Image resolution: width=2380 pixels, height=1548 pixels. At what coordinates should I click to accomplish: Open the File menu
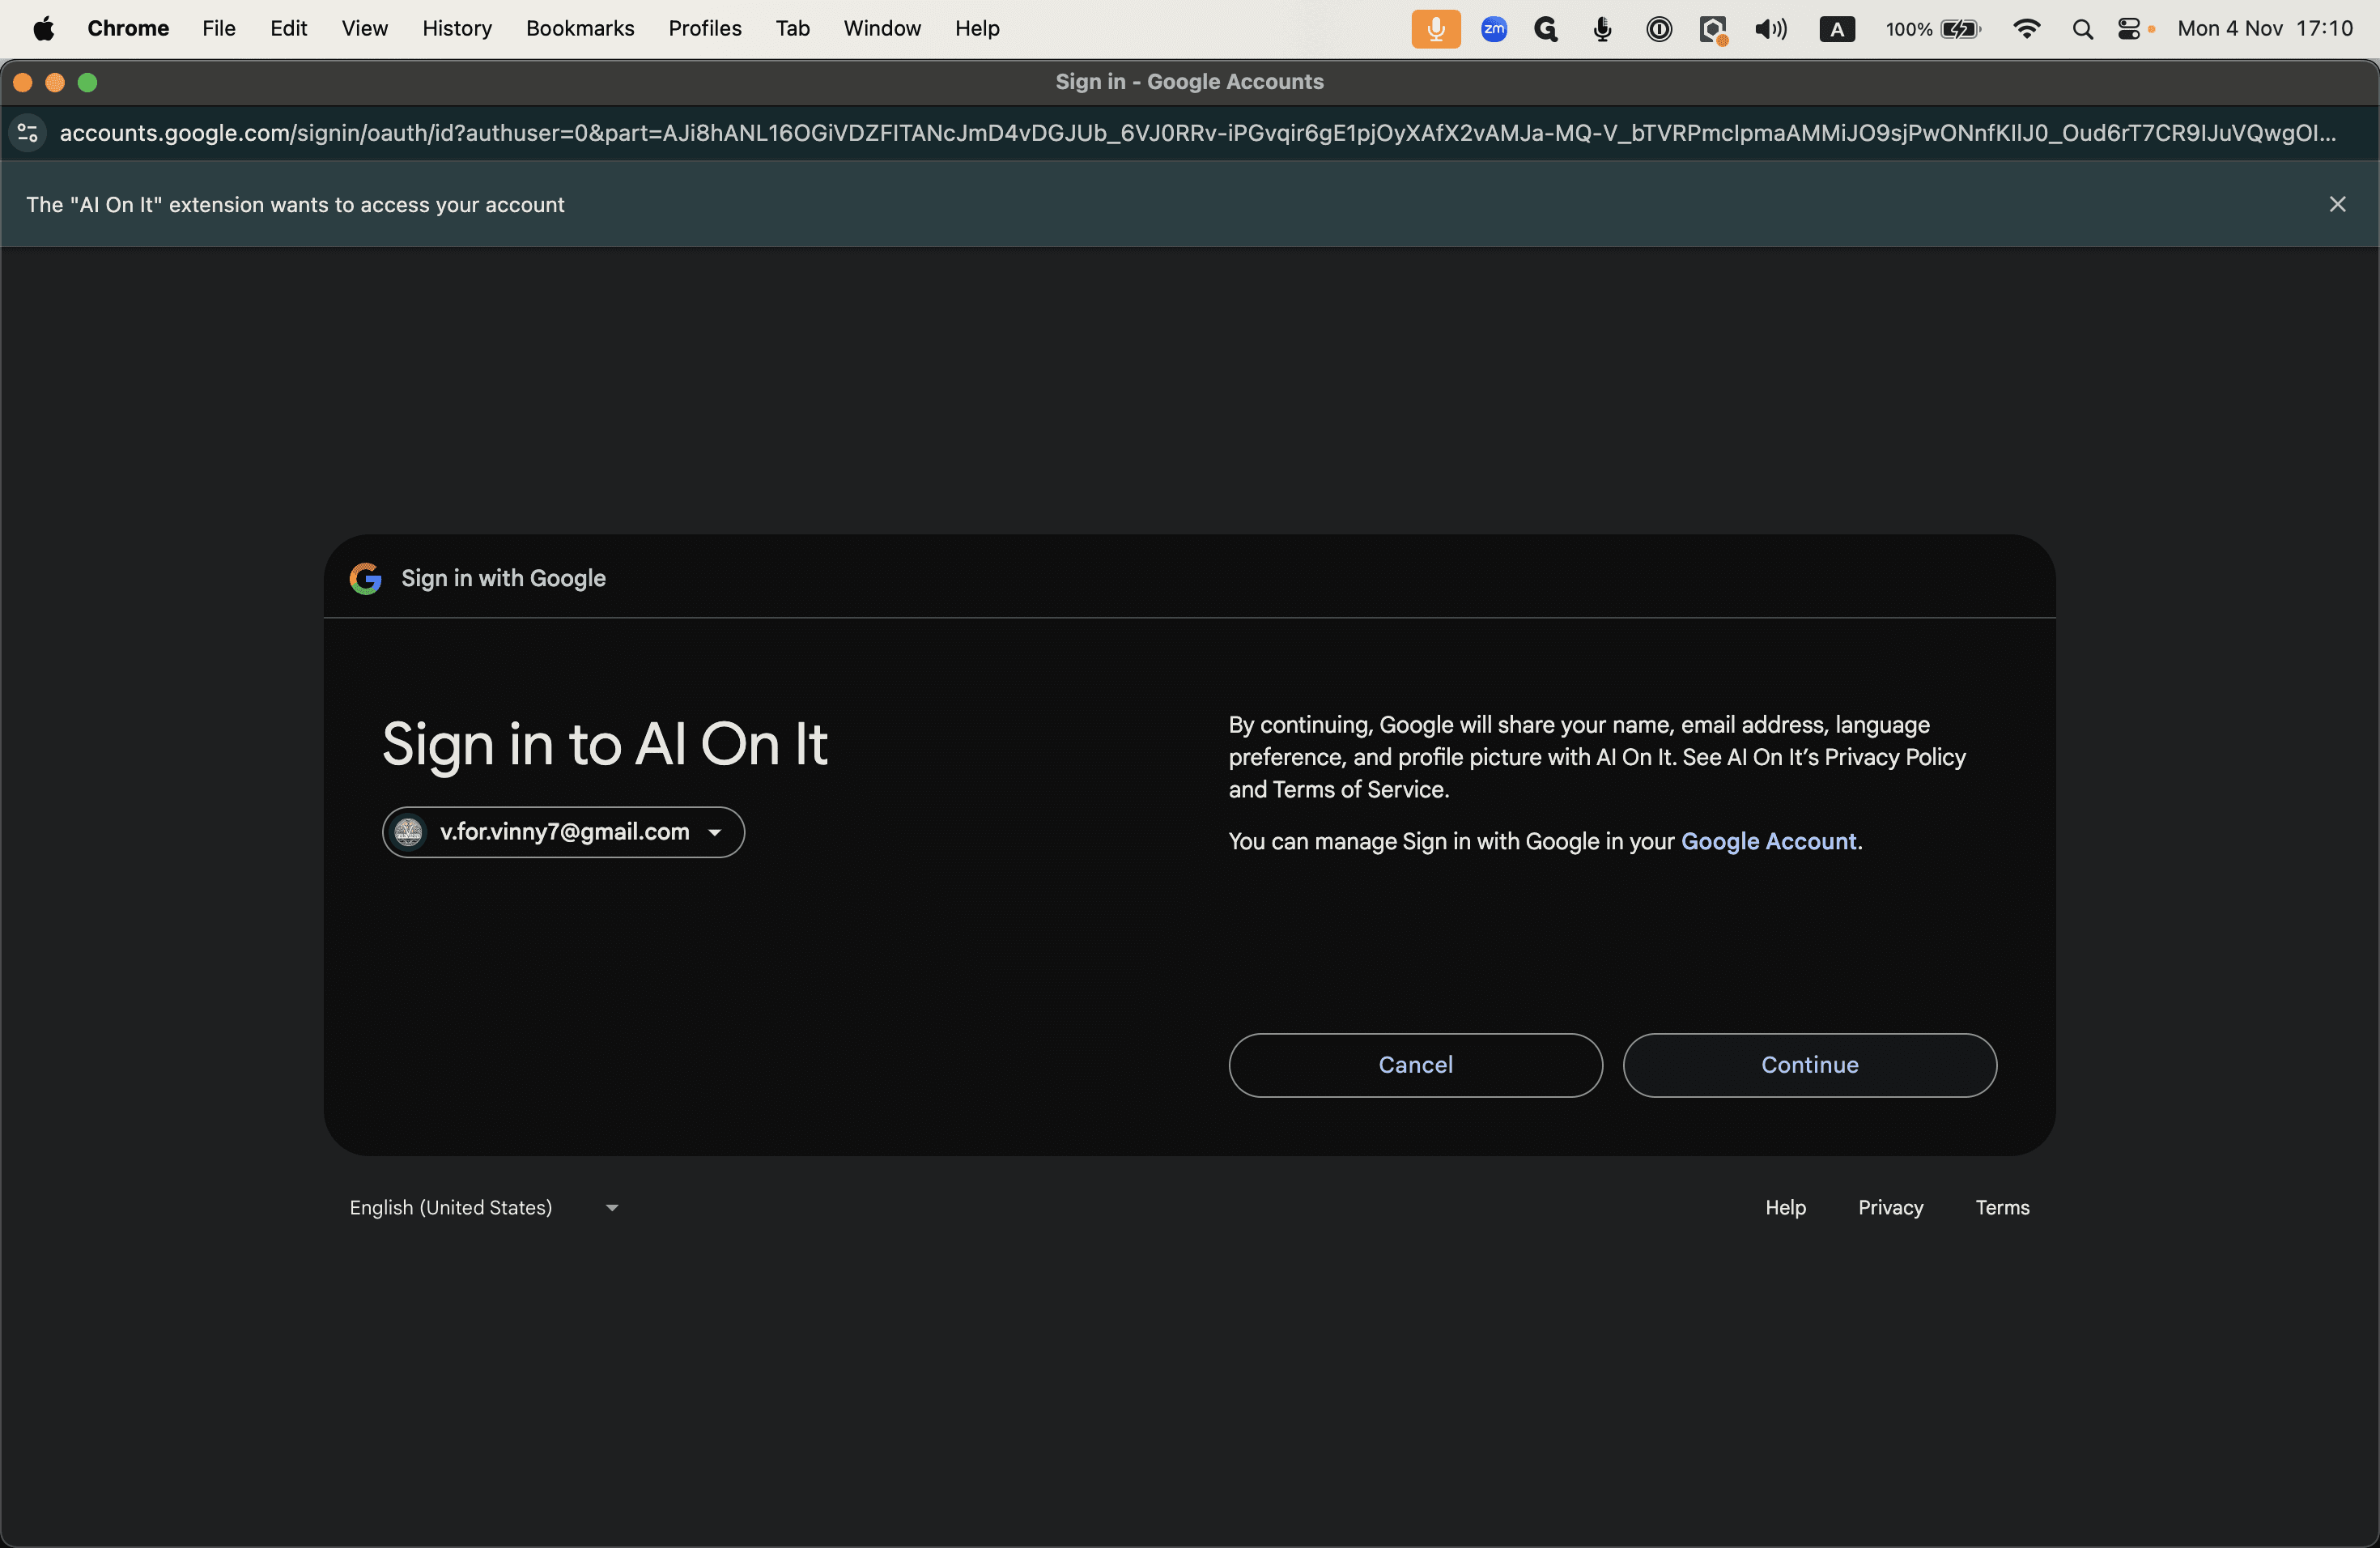(219, 28)
